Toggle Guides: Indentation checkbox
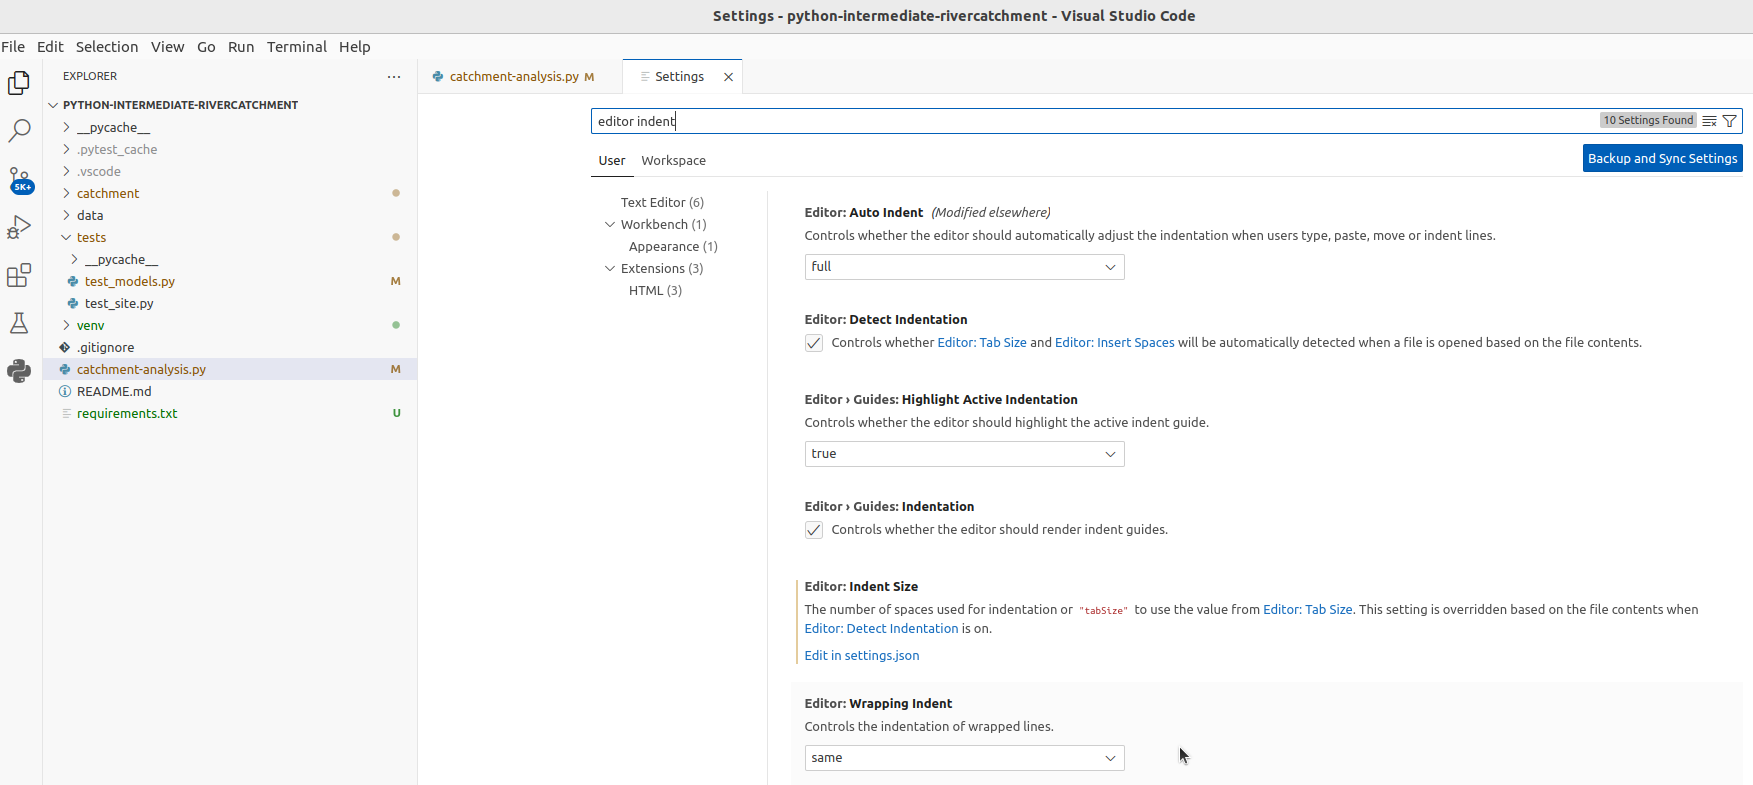The height and width of the screenshot is (785, 1753). [814, 530]
